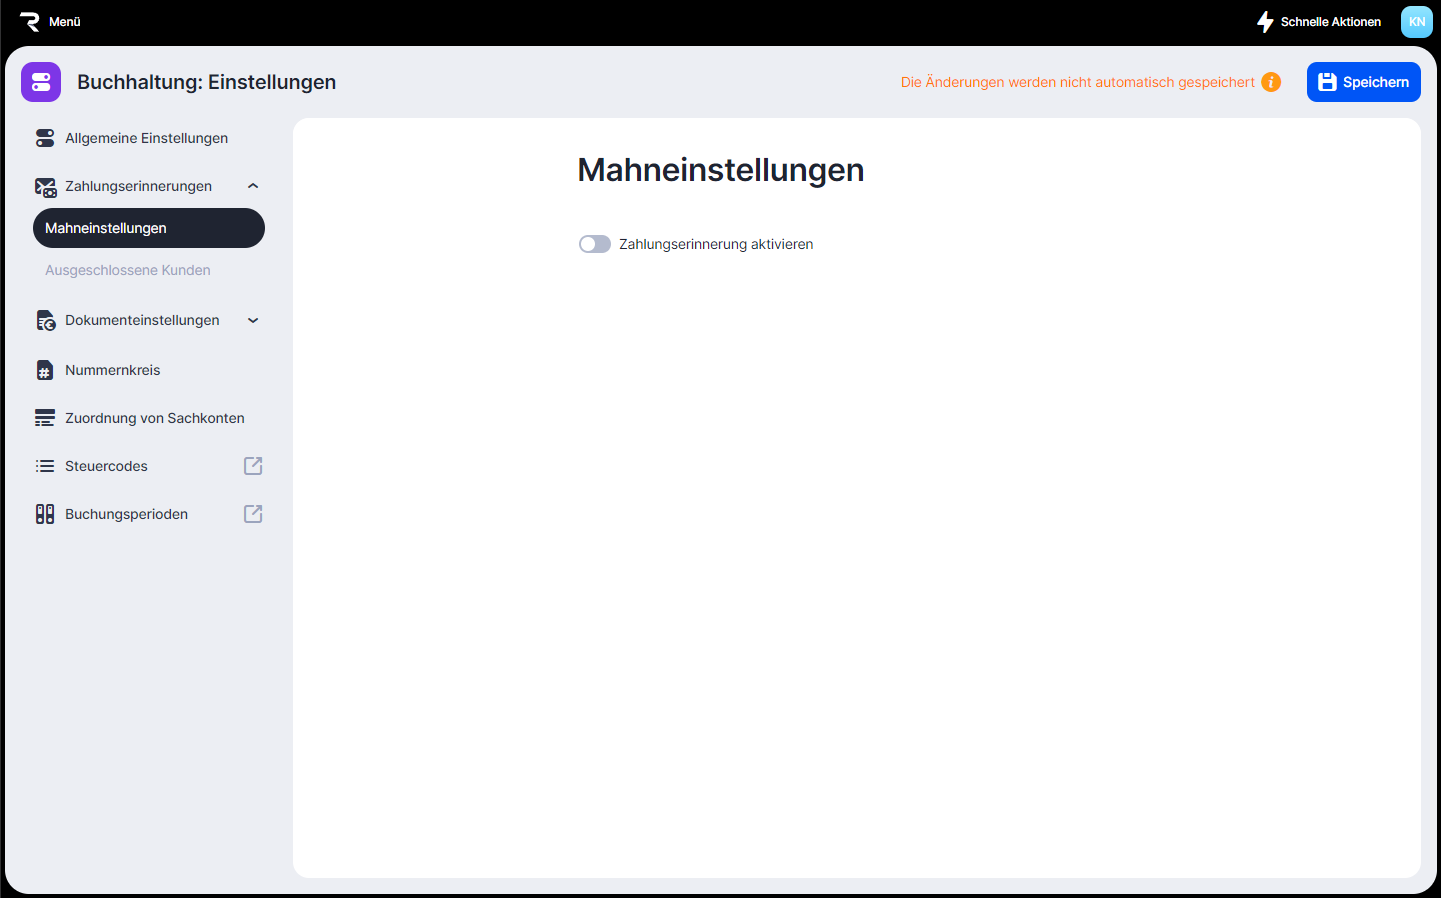Click the orange info icon
Image resolution: width=1441 pixels, height=898 pixels.
coord(1271,82)
